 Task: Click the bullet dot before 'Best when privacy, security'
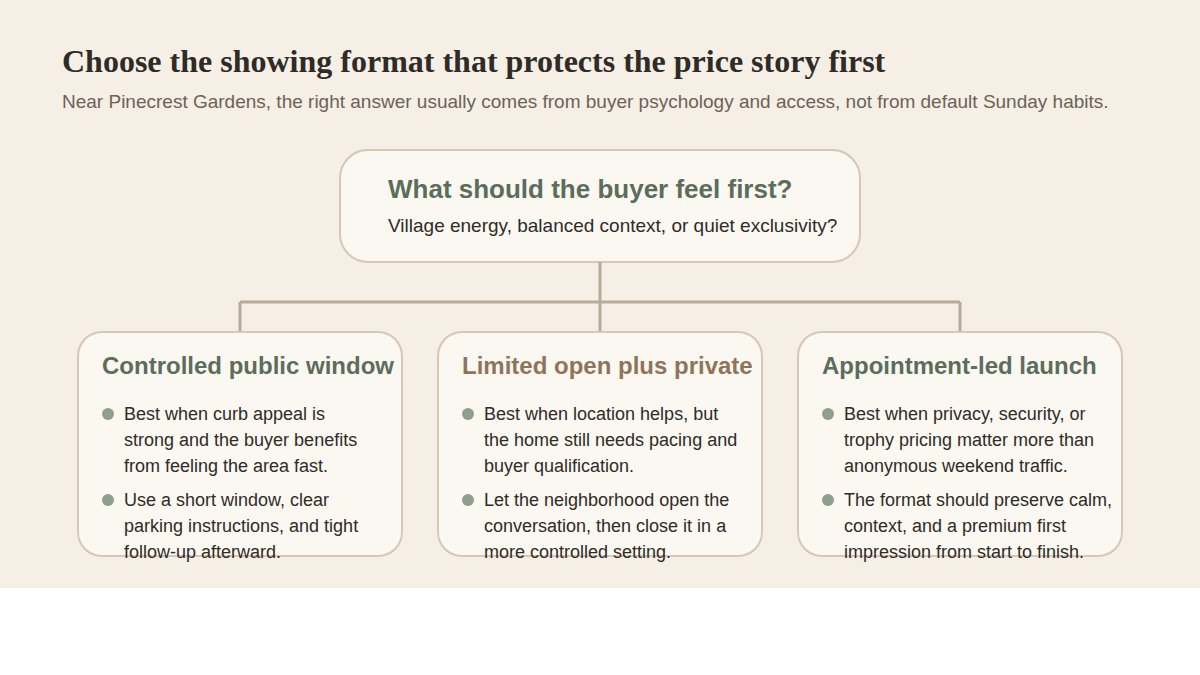(828, 414)
